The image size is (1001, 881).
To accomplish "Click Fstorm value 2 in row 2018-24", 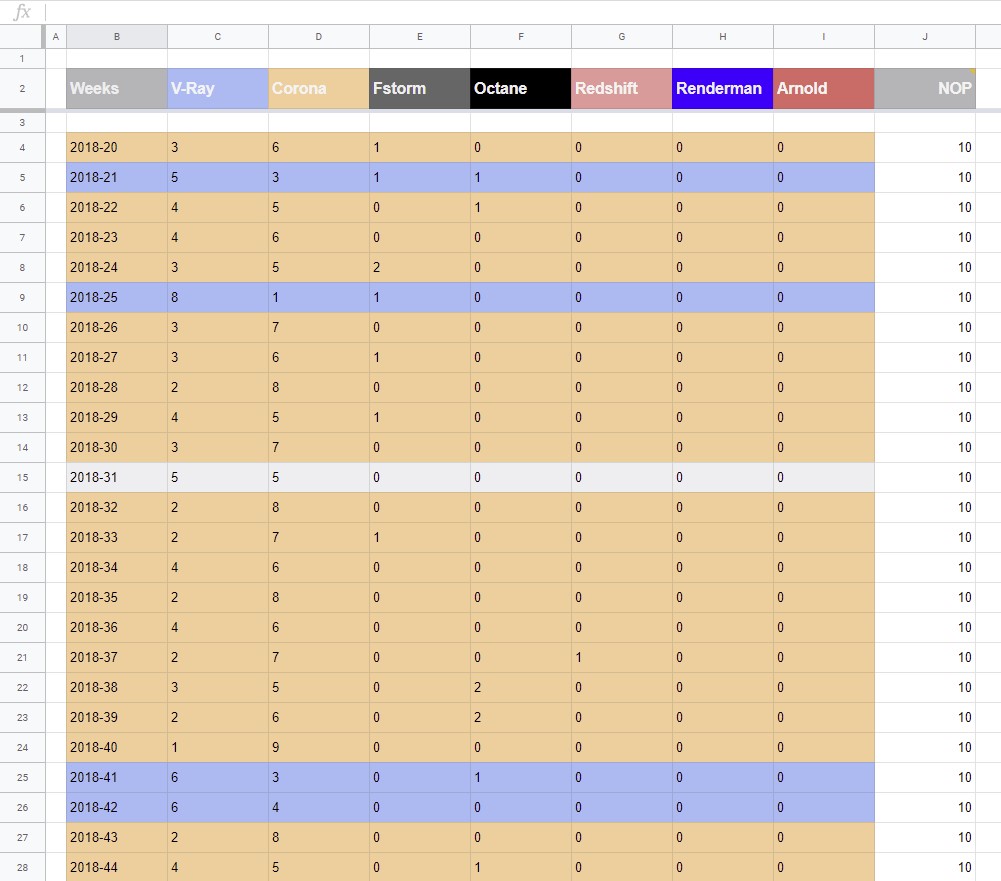I will tap(419, 267).
